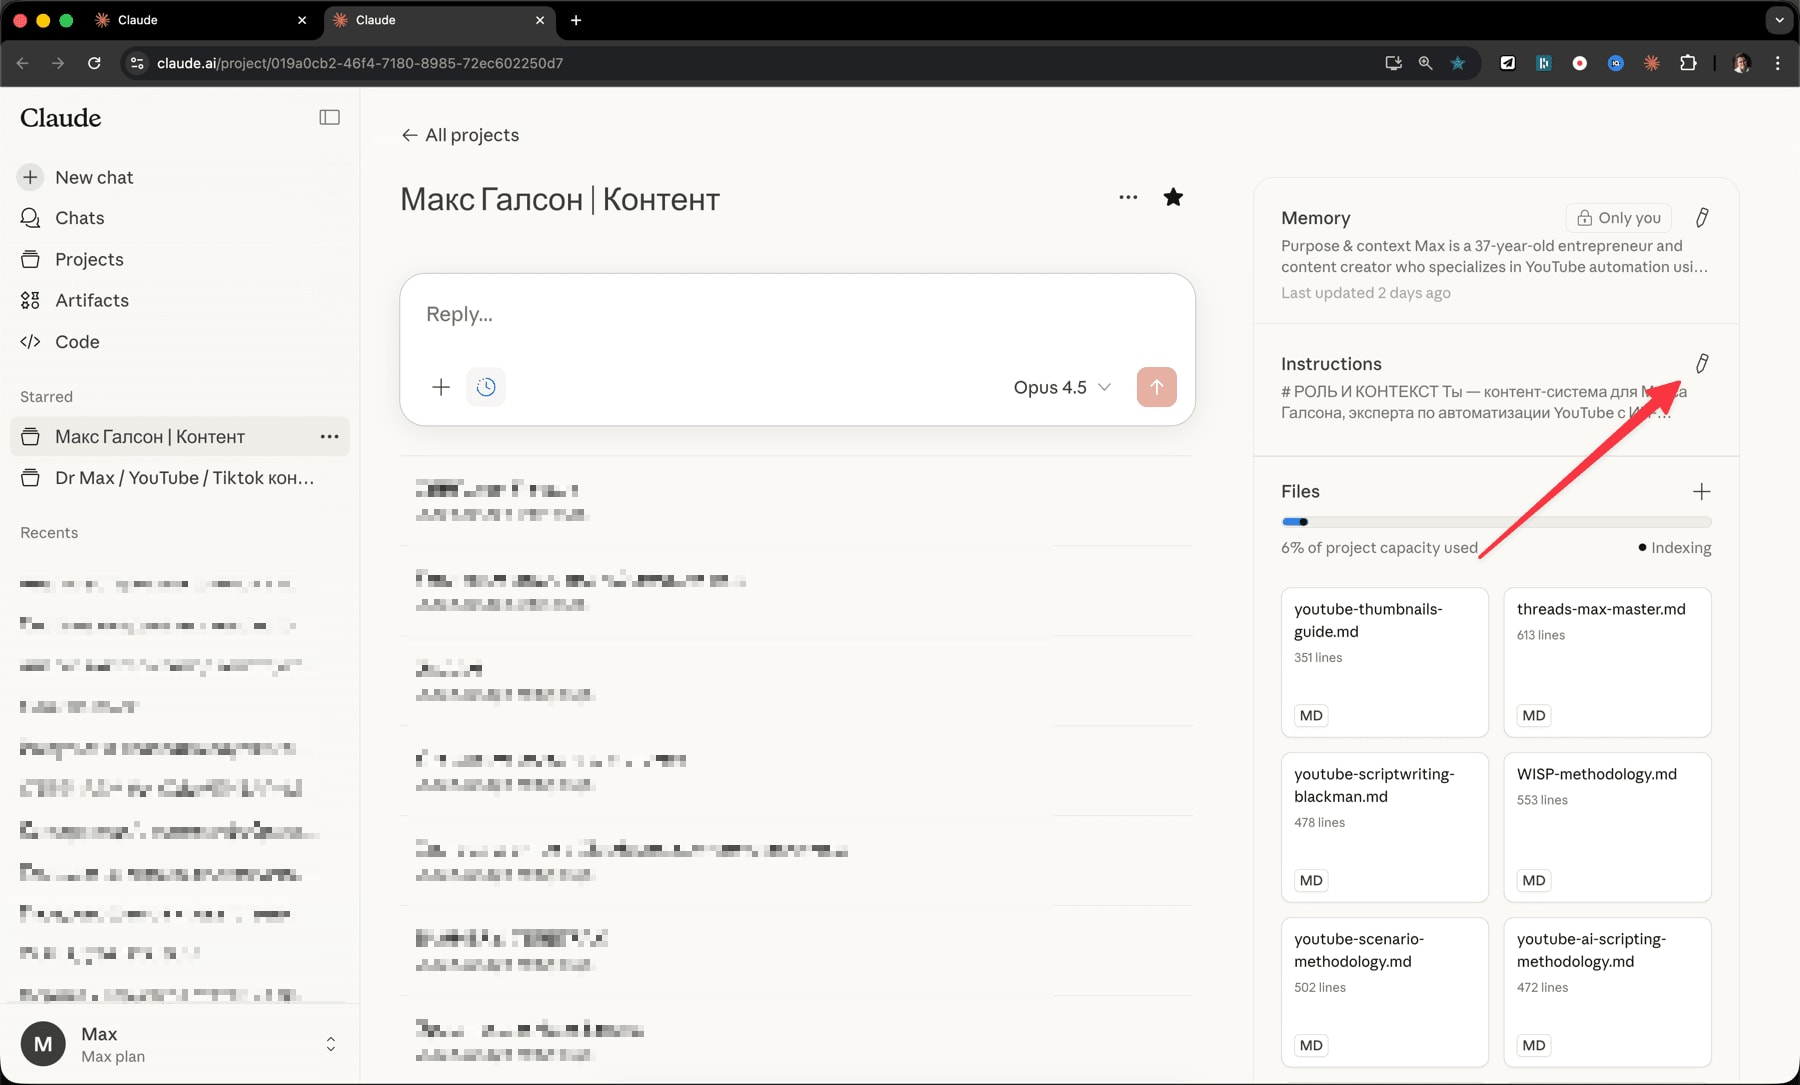
Task: Expand the browser tab search dropdown
Action: (1779, 20)
